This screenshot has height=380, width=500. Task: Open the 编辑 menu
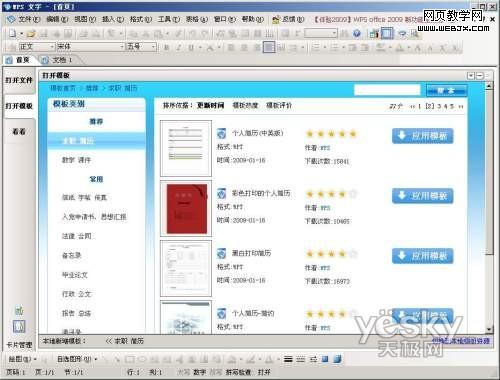click(x=57, y=20)
